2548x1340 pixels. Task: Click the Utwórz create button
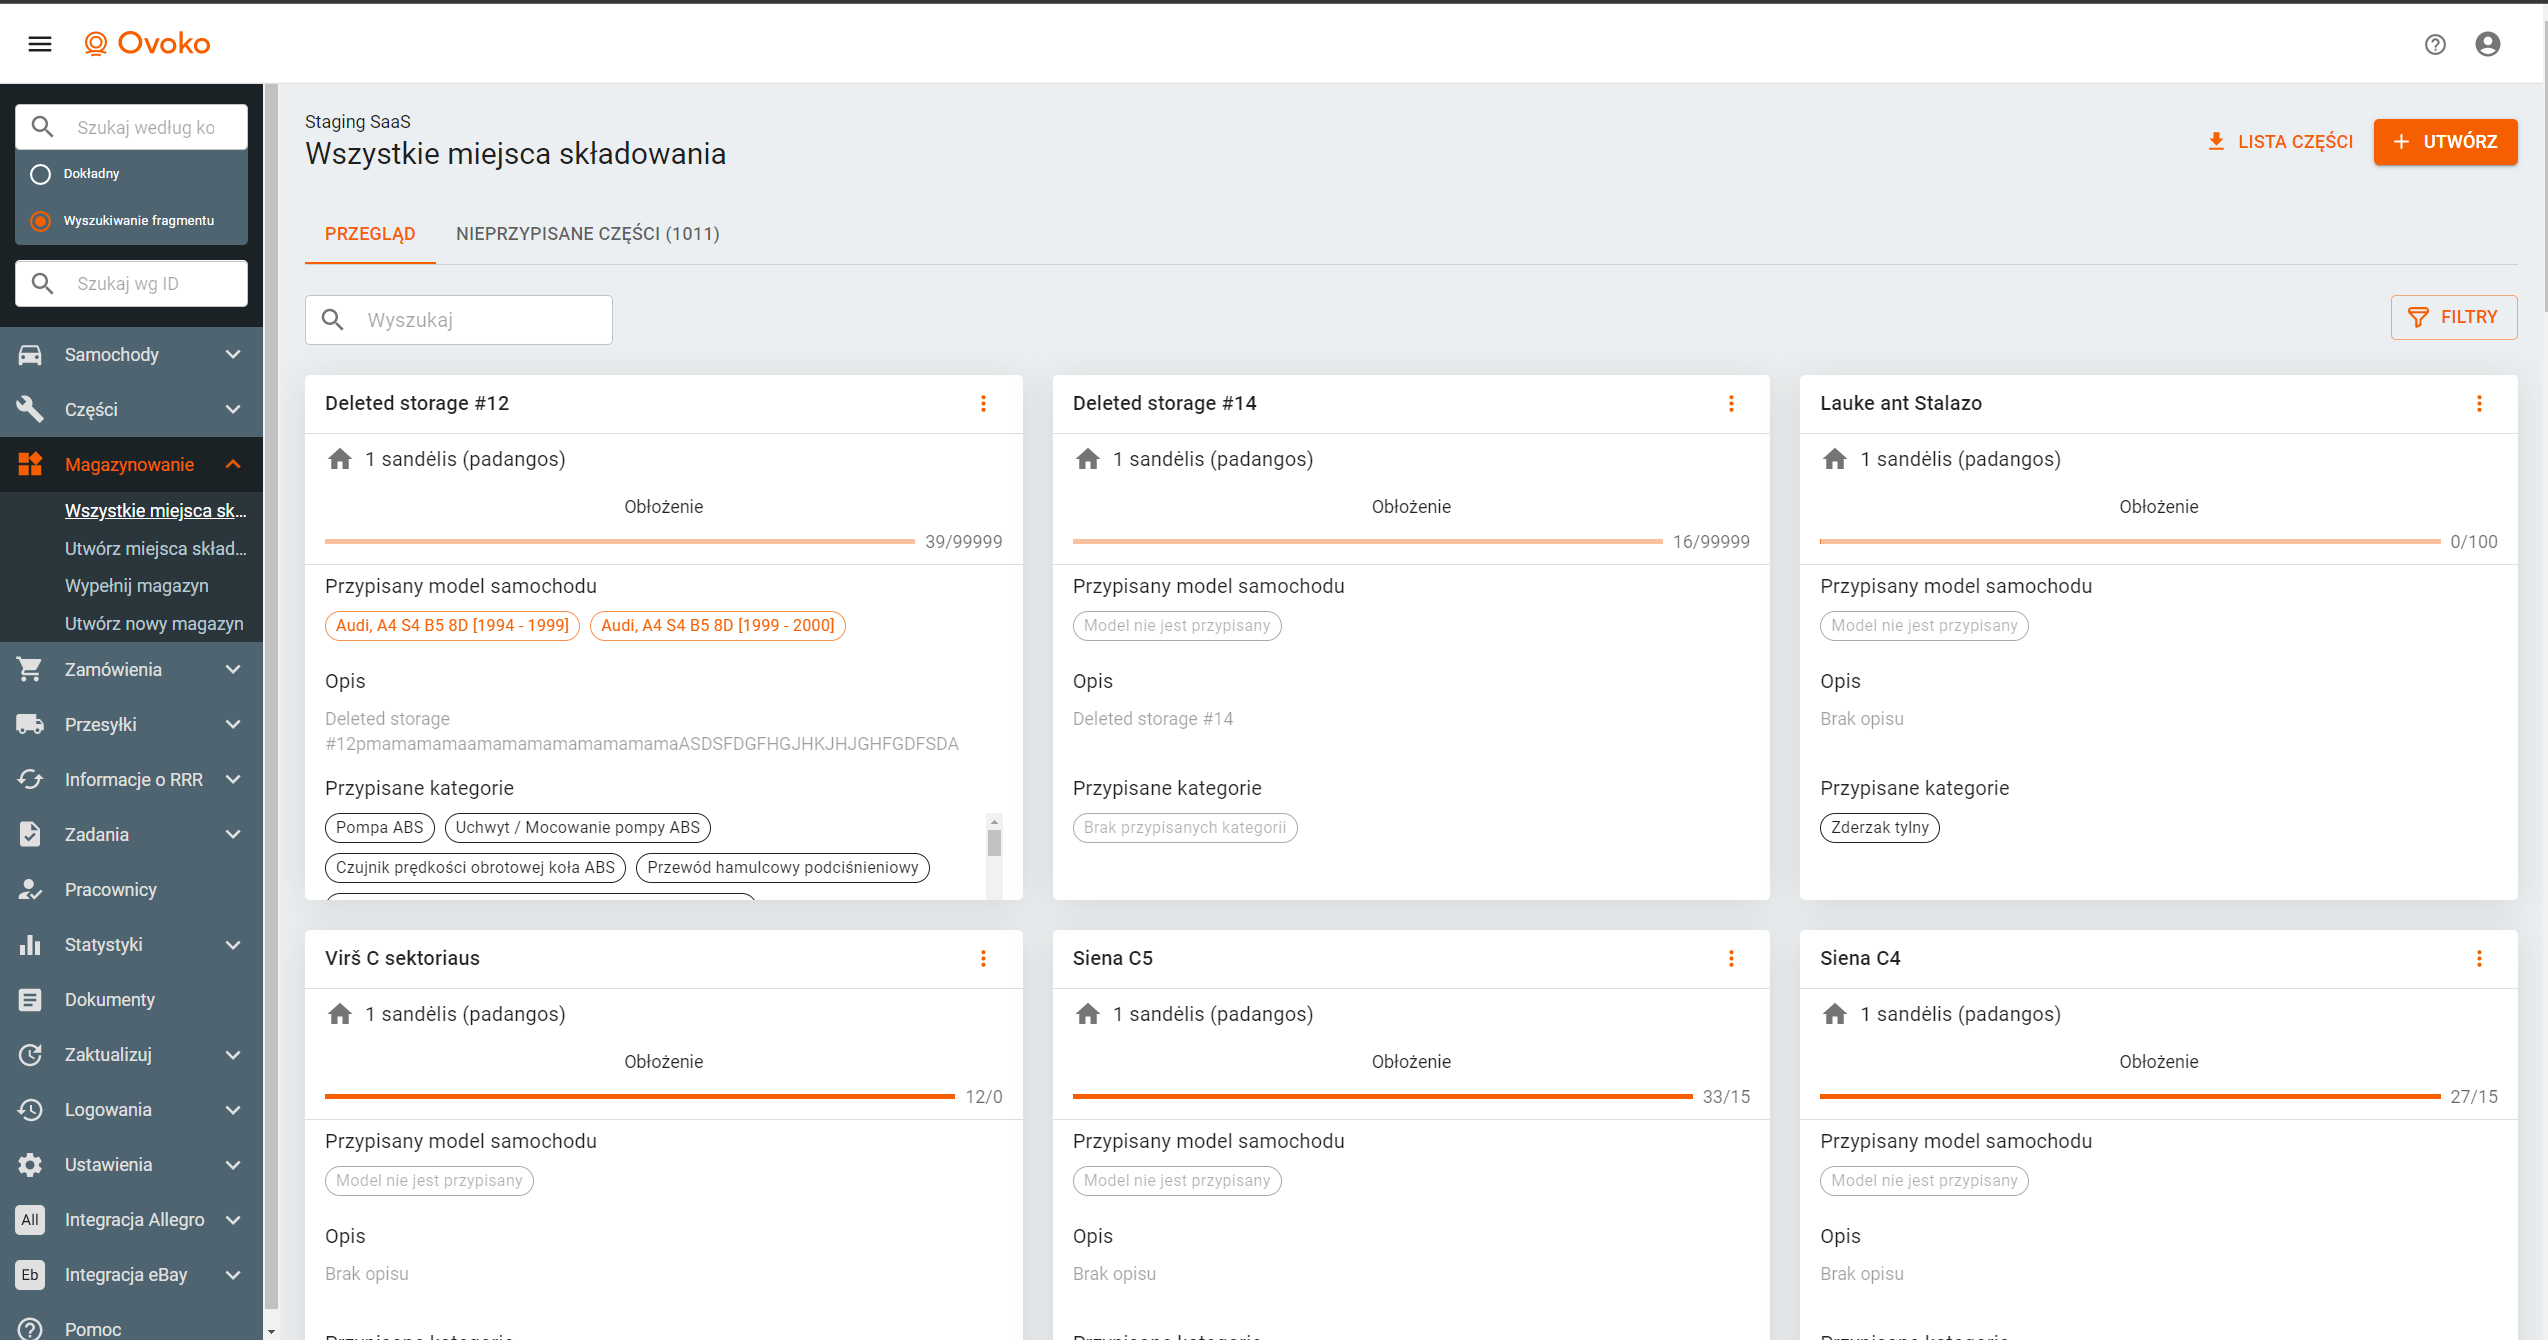[2445, 142]
